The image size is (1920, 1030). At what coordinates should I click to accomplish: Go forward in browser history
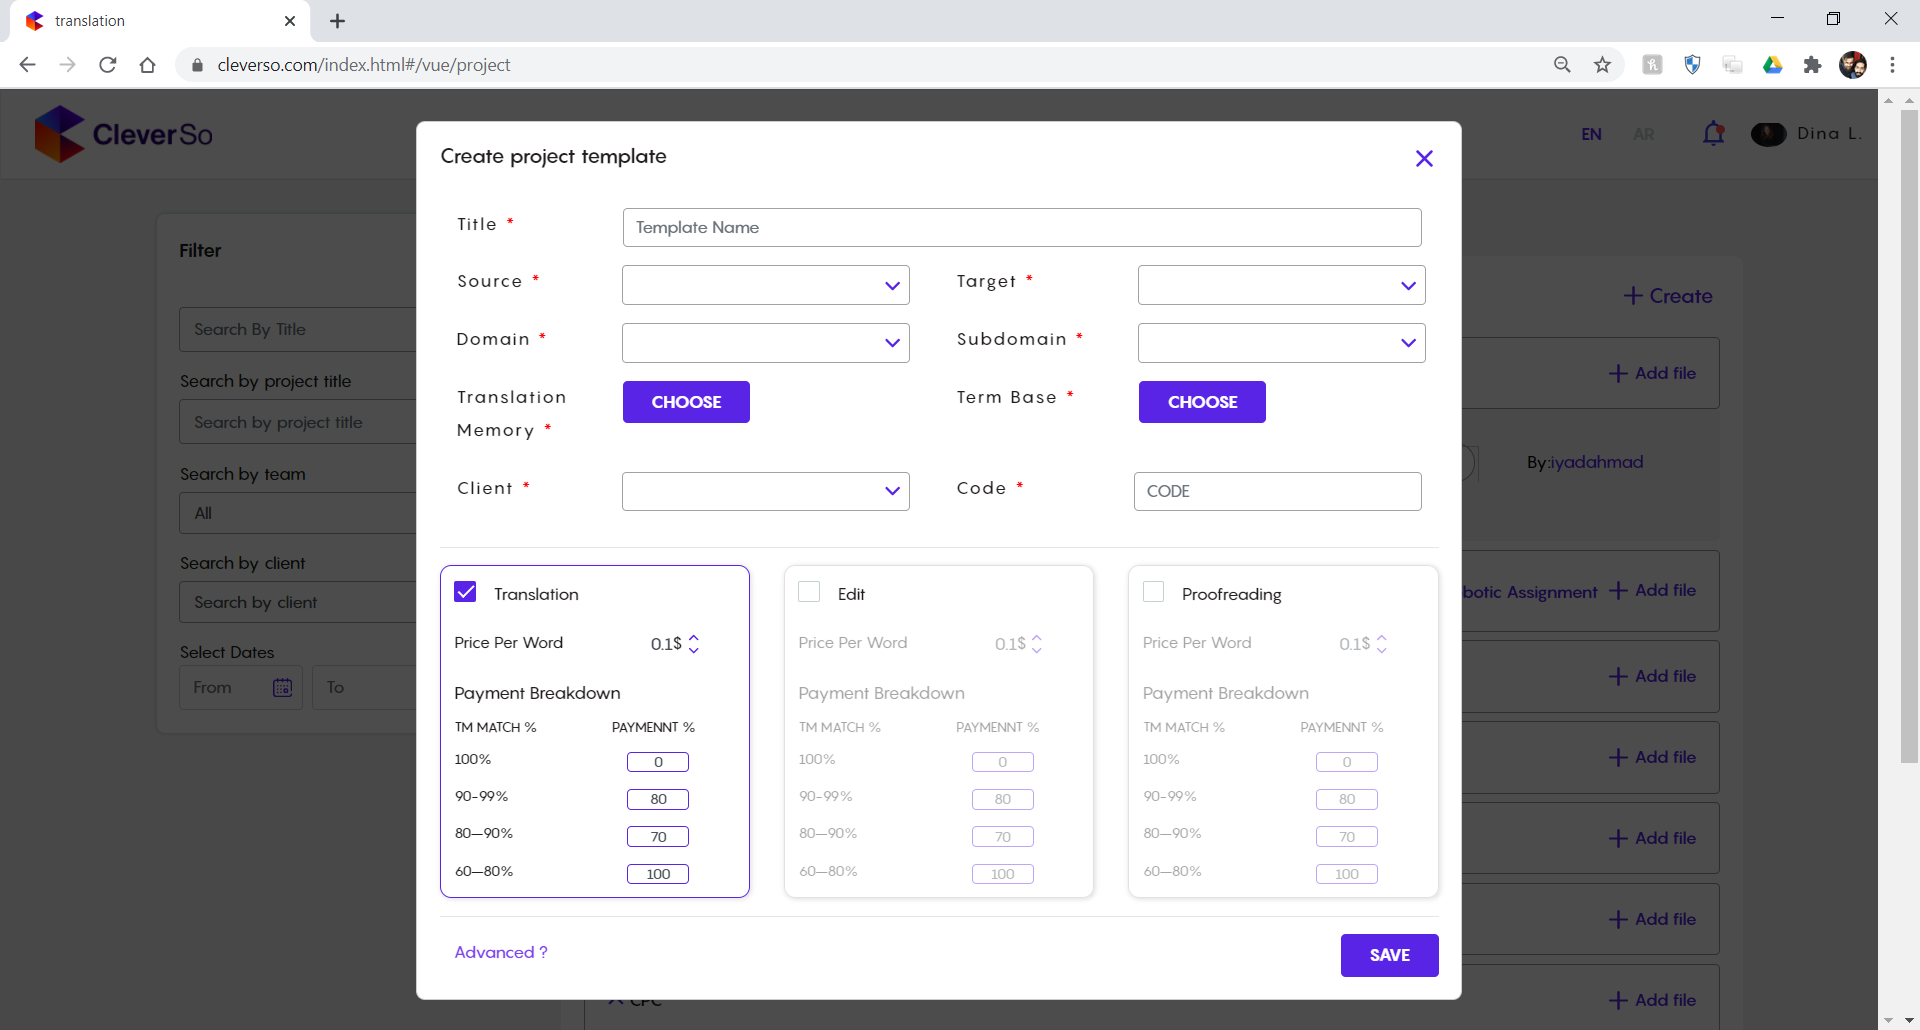pyautogui.click(x=67, y=65)
